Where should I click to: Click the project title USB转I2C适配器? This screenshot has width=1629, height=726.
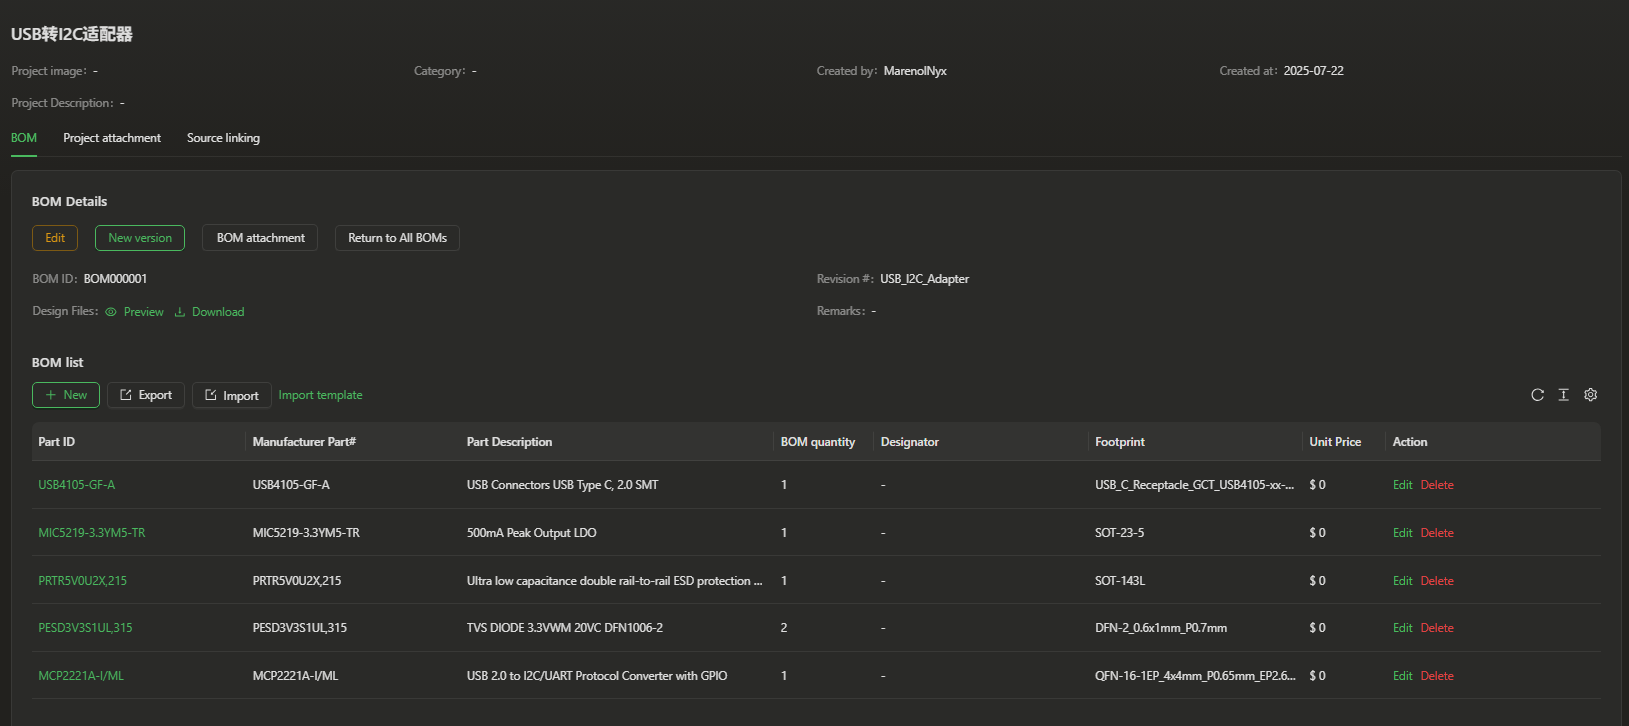(x=72, y=34)
